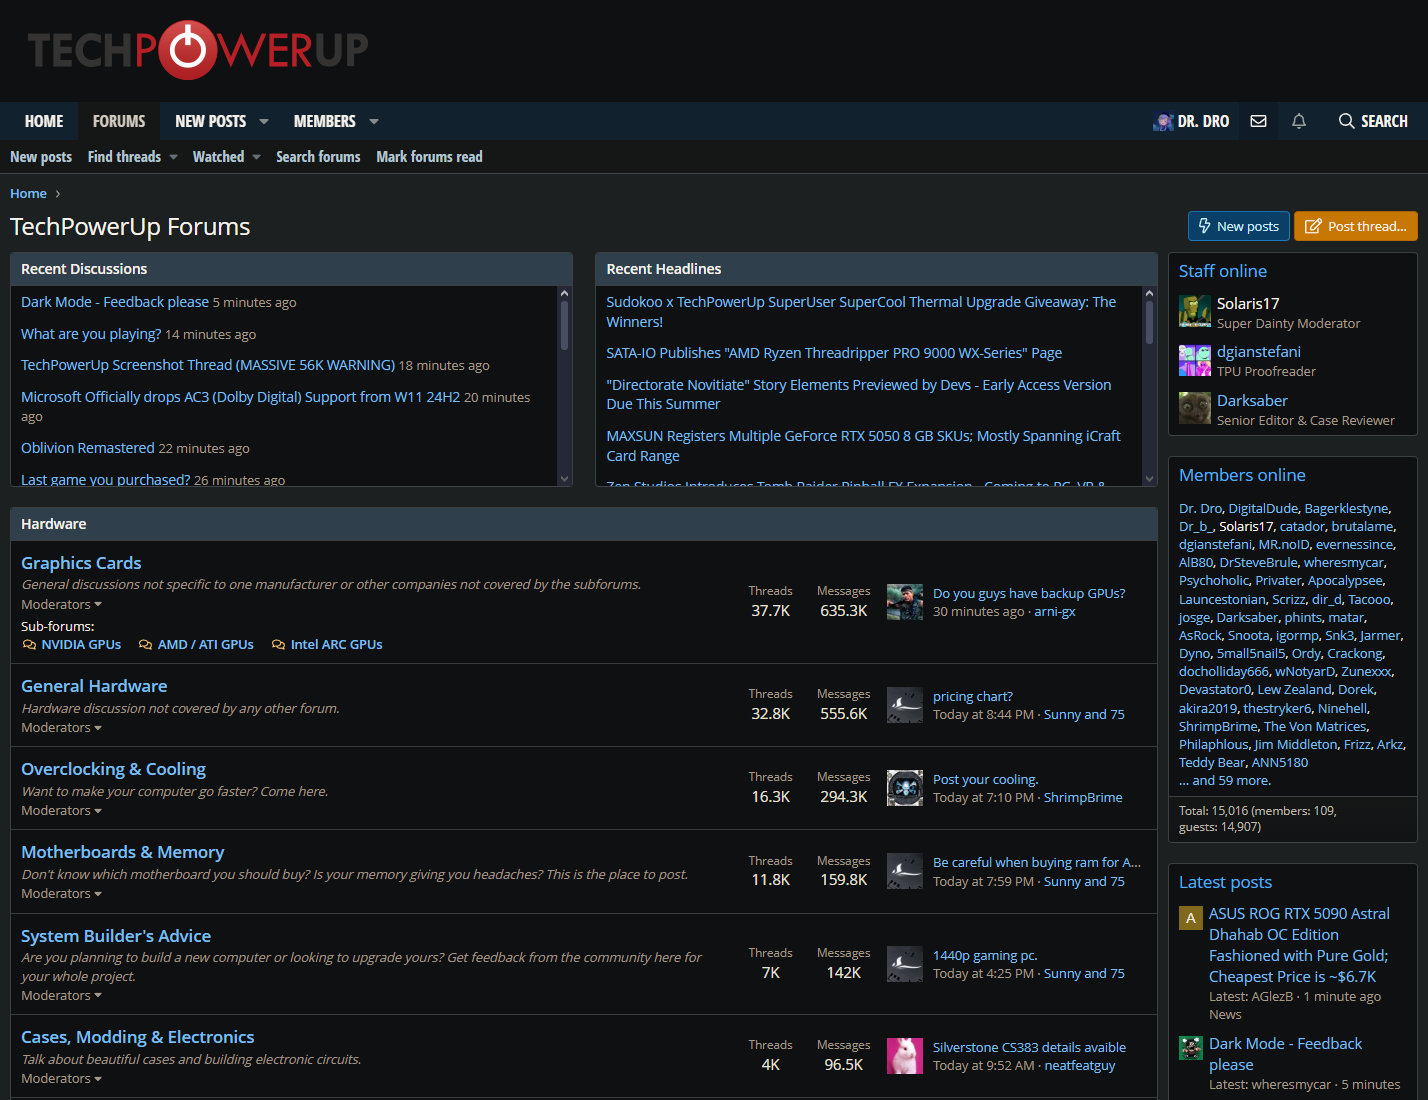Open DigitalDude member profile

[x=1263, y=509]
